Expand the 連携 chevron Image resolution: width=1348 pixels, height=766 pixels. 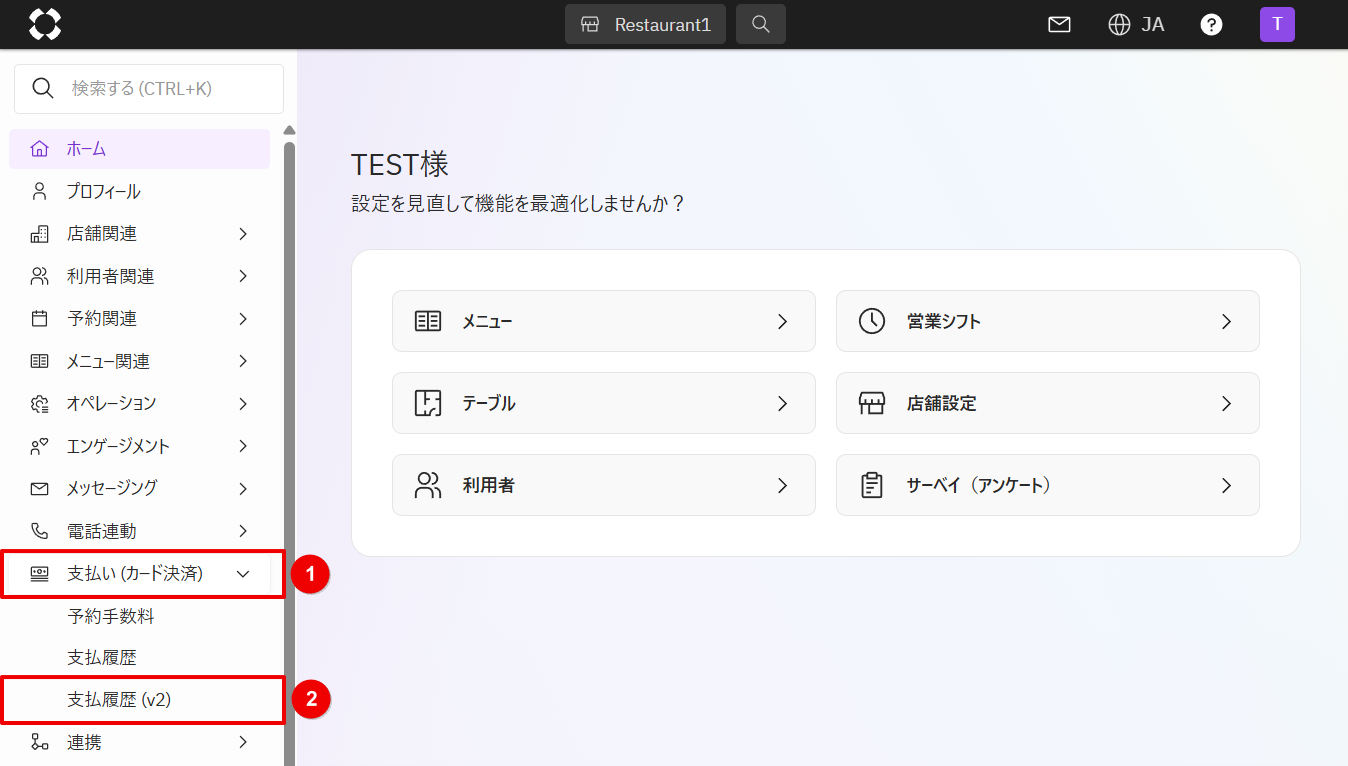click(243, 742)
